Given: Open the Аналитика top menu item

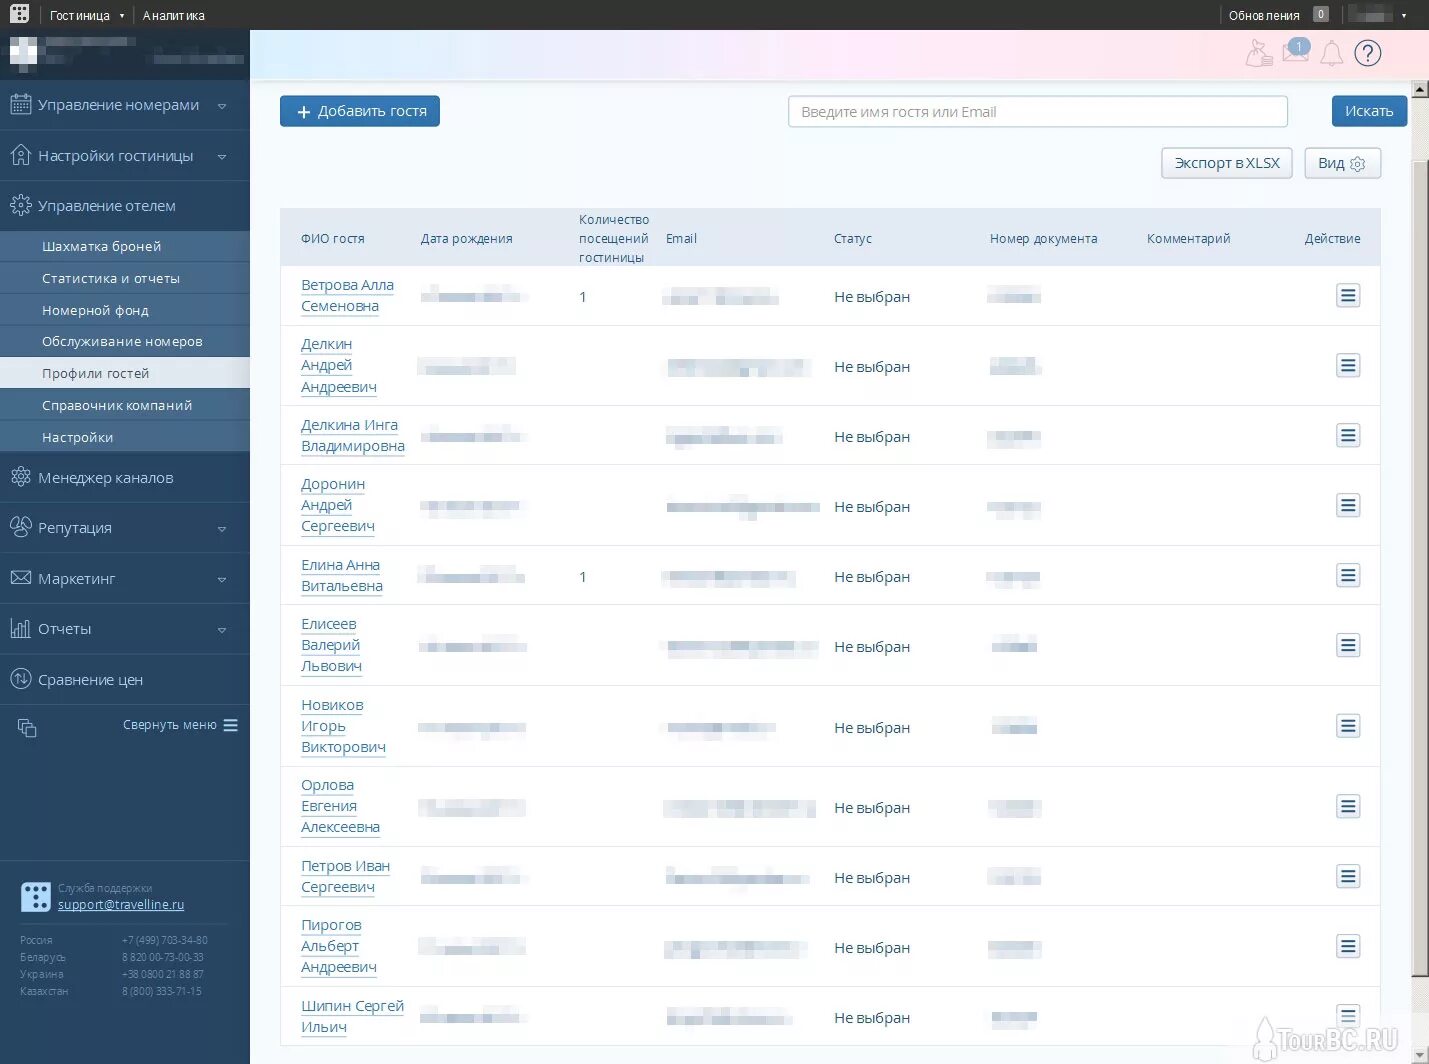Looking at the screenshot, I should point(173,15).
